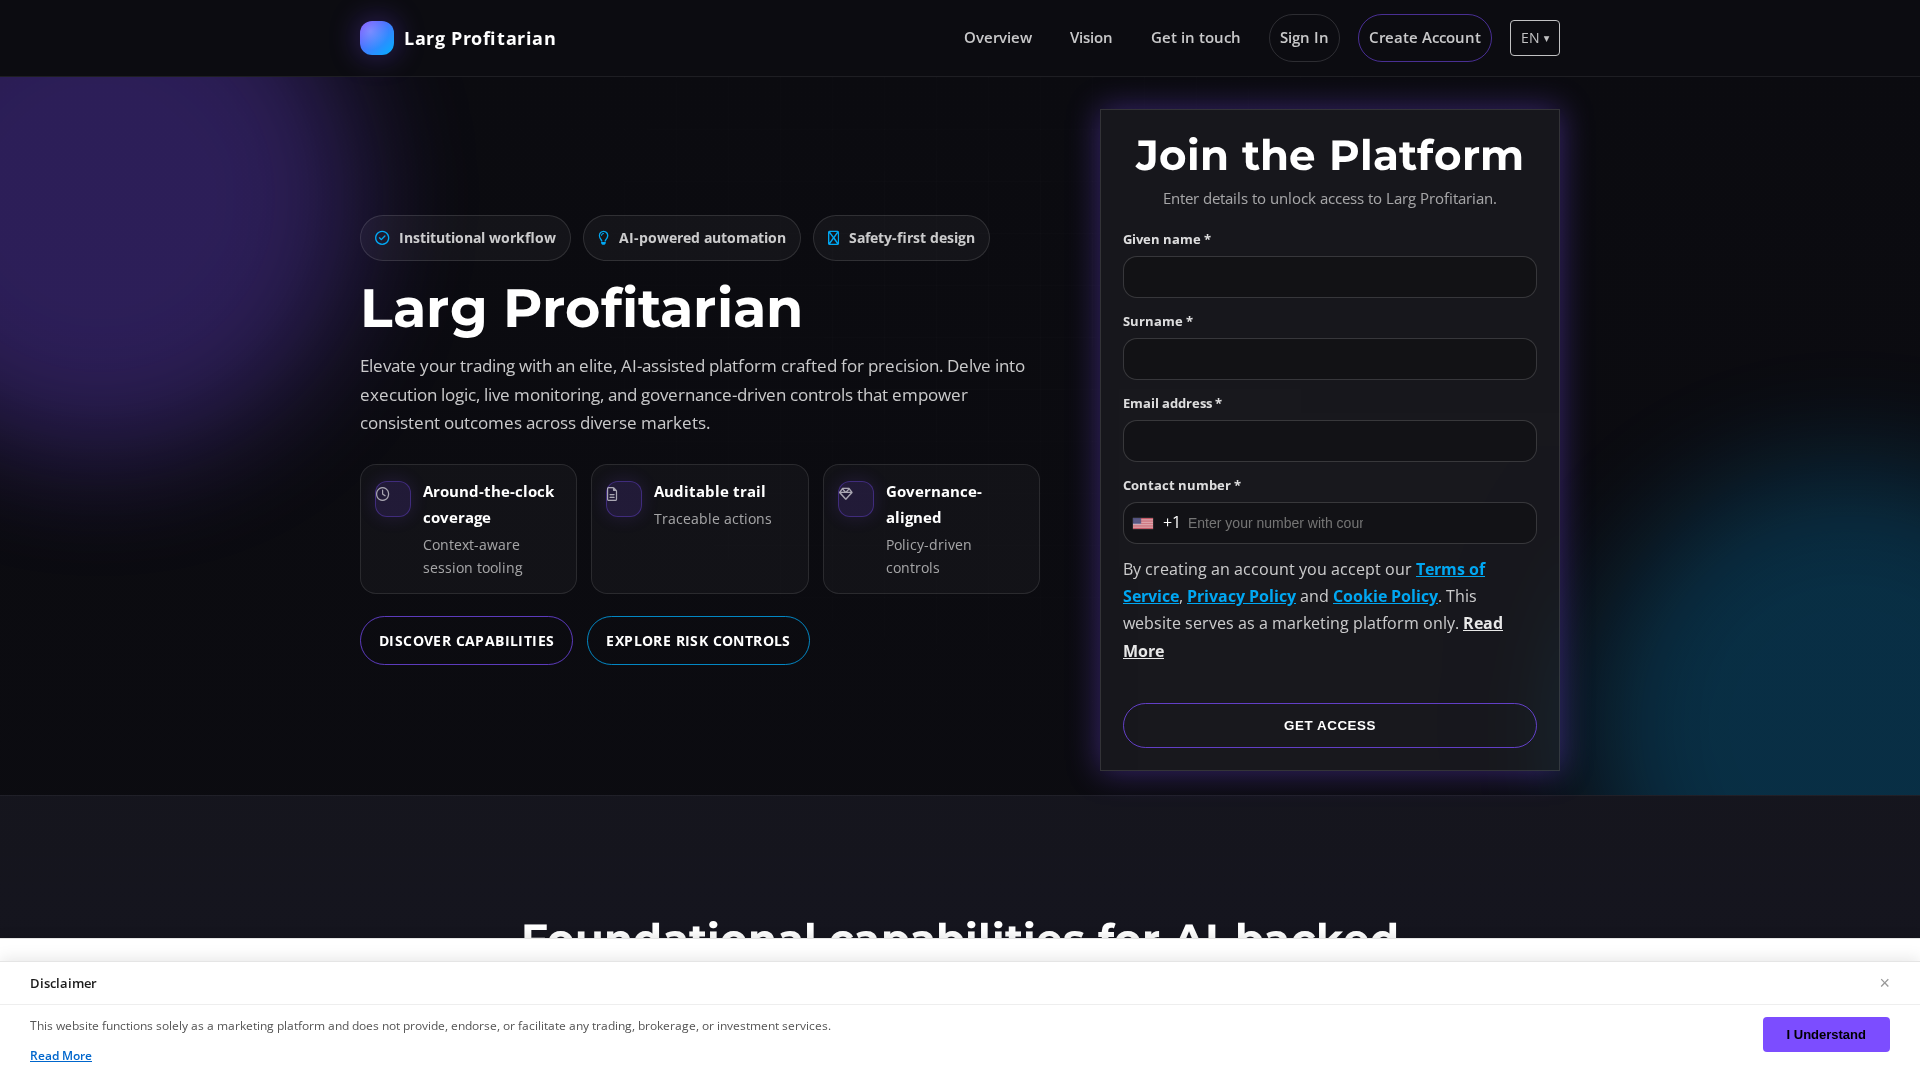Click the 'Join the Platform' heading
This screenshot has width=1920, height=1080.
click(1330, 155)
